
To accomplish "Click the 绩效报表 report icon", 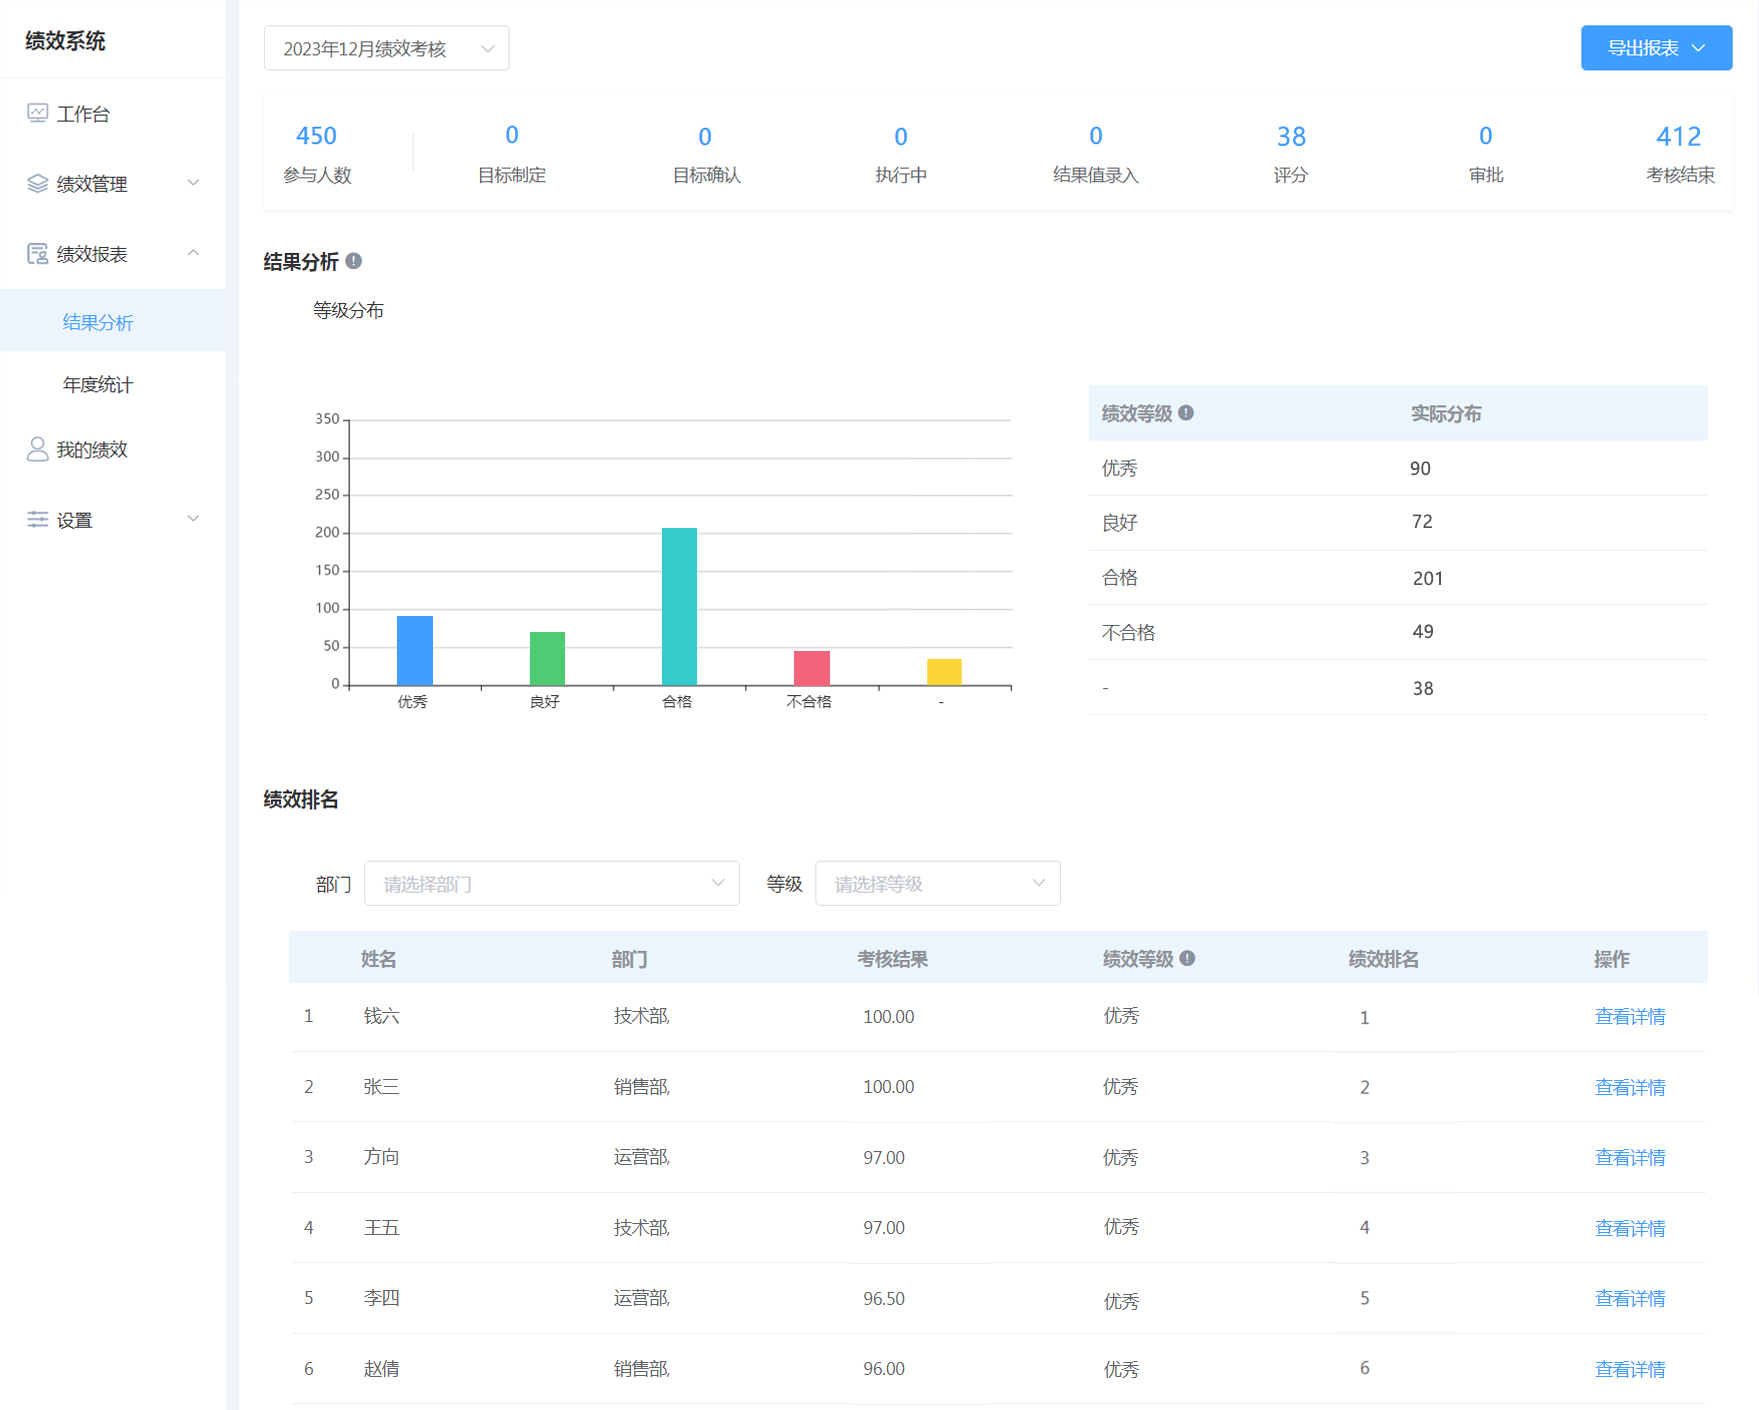I will coord(37,254).
